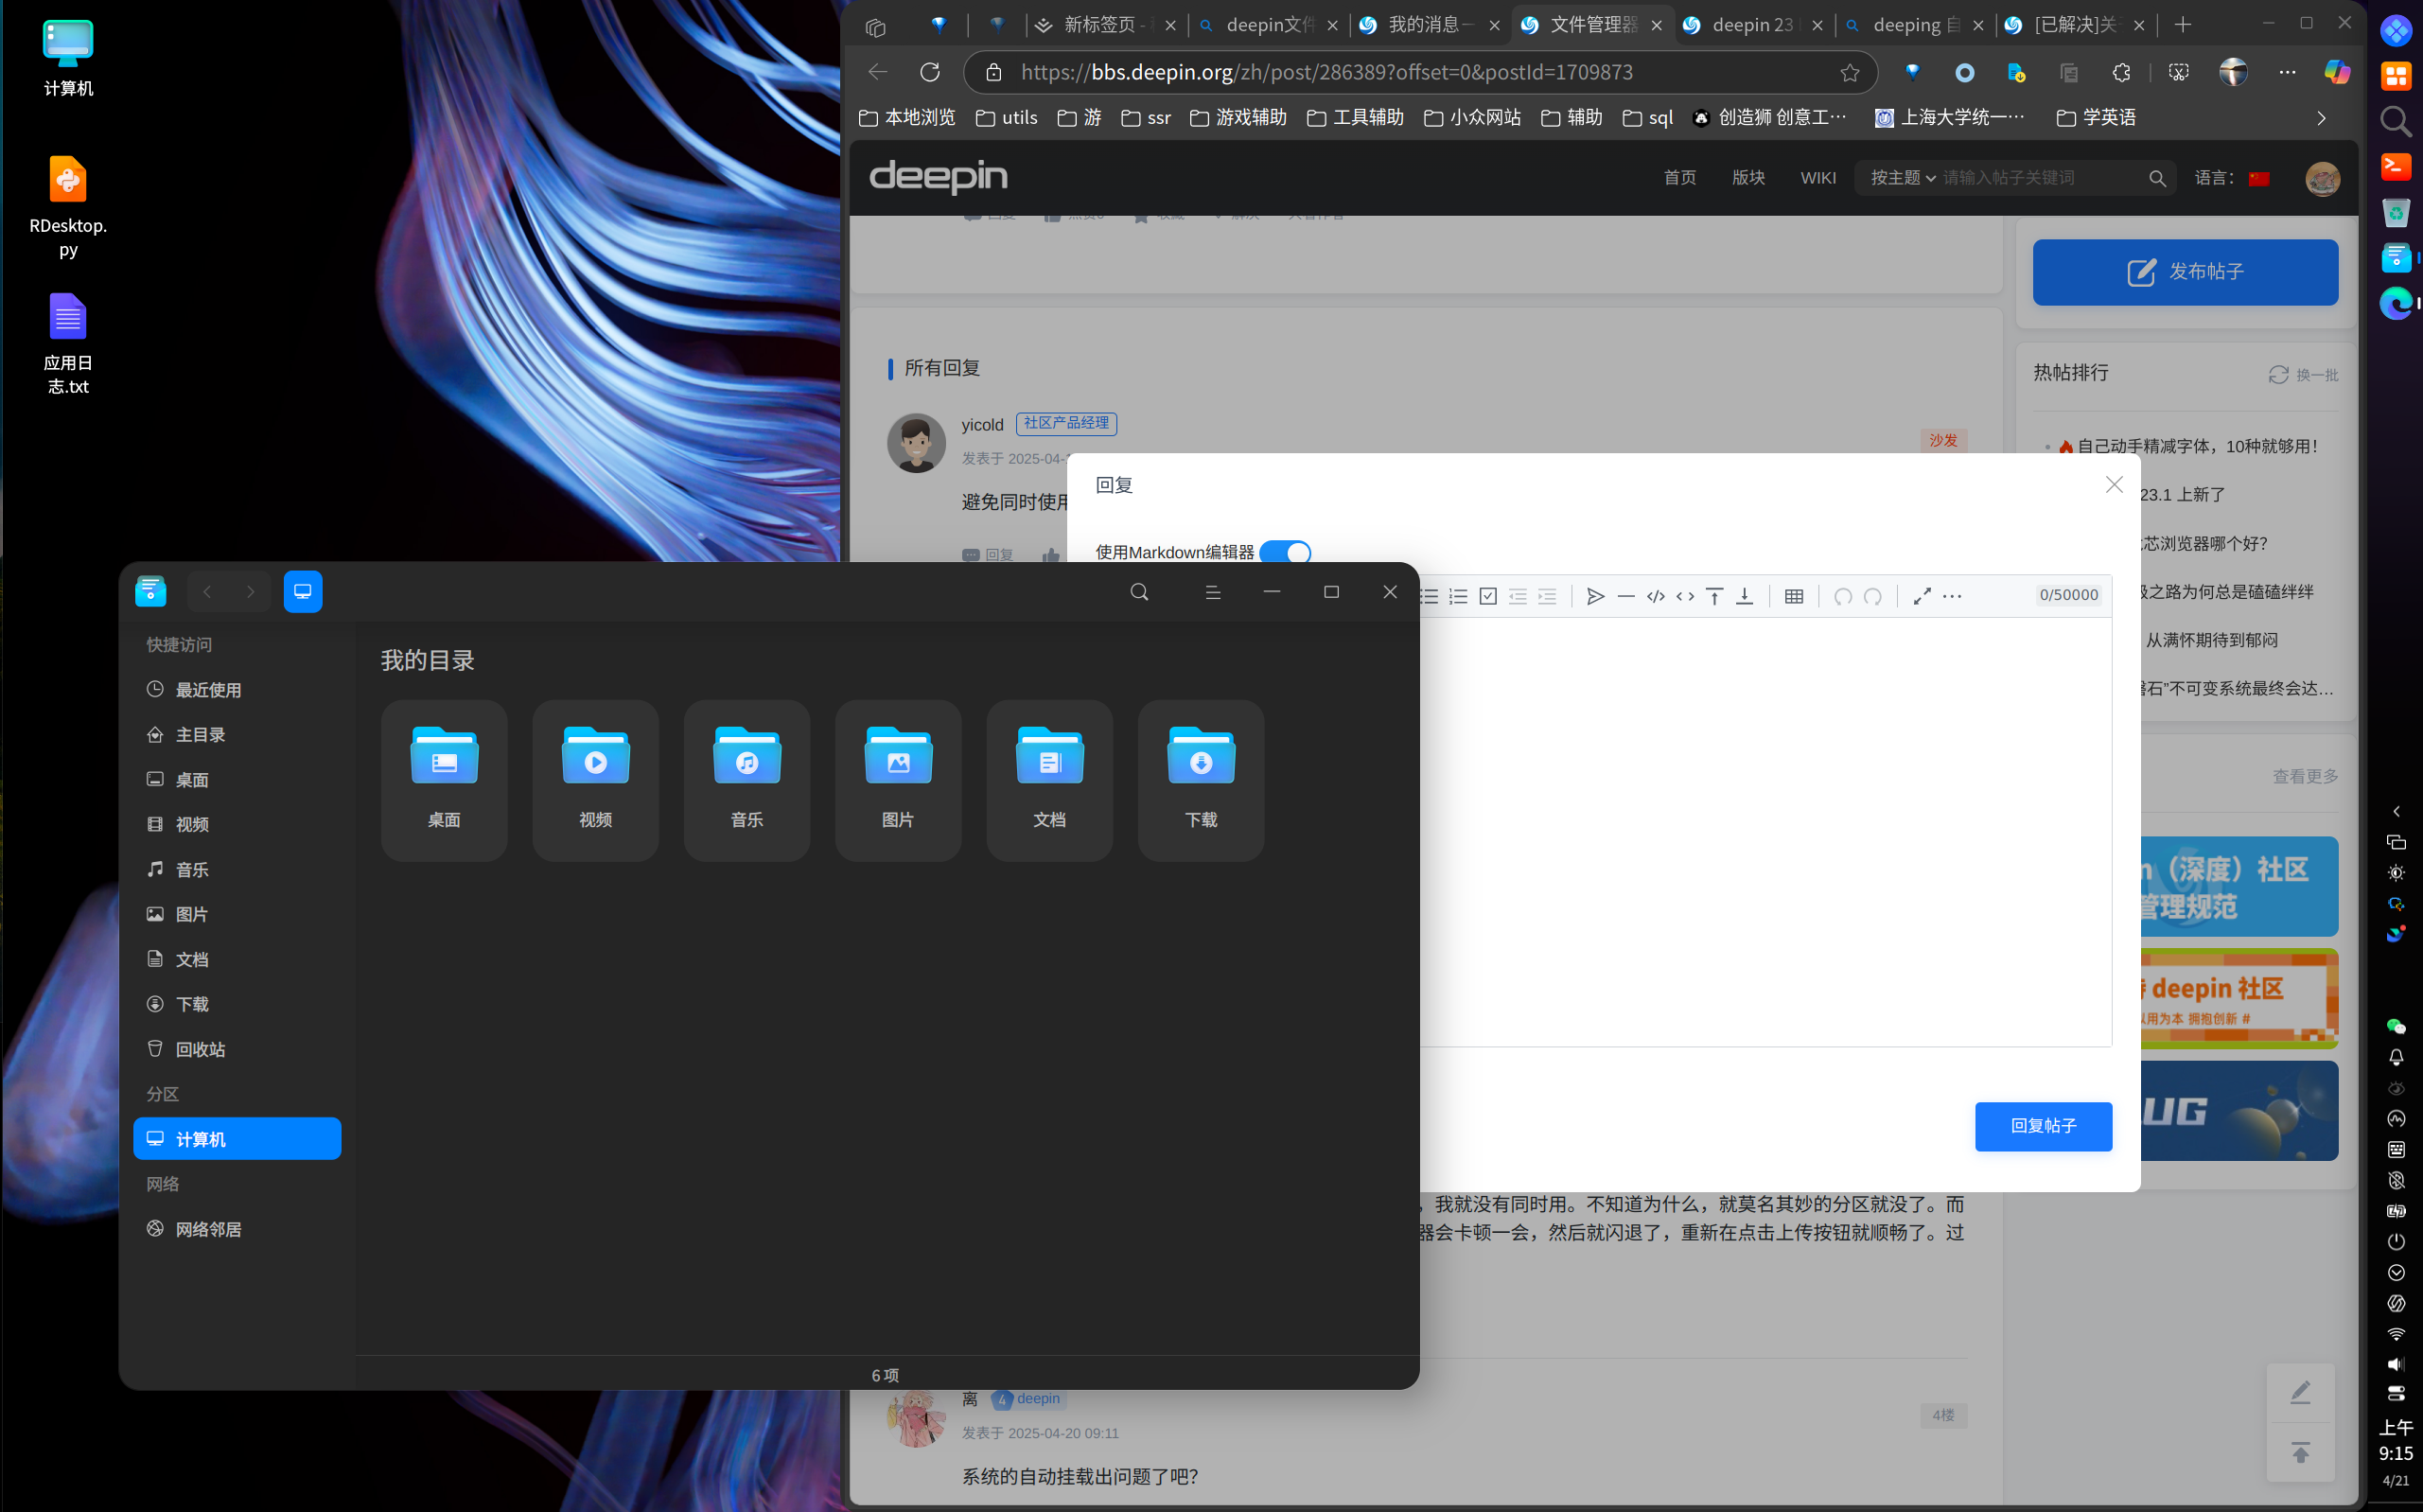Select 文档 in the sidebar
The width and height of the screenshot is (2423, 1512).
[237, 959]
